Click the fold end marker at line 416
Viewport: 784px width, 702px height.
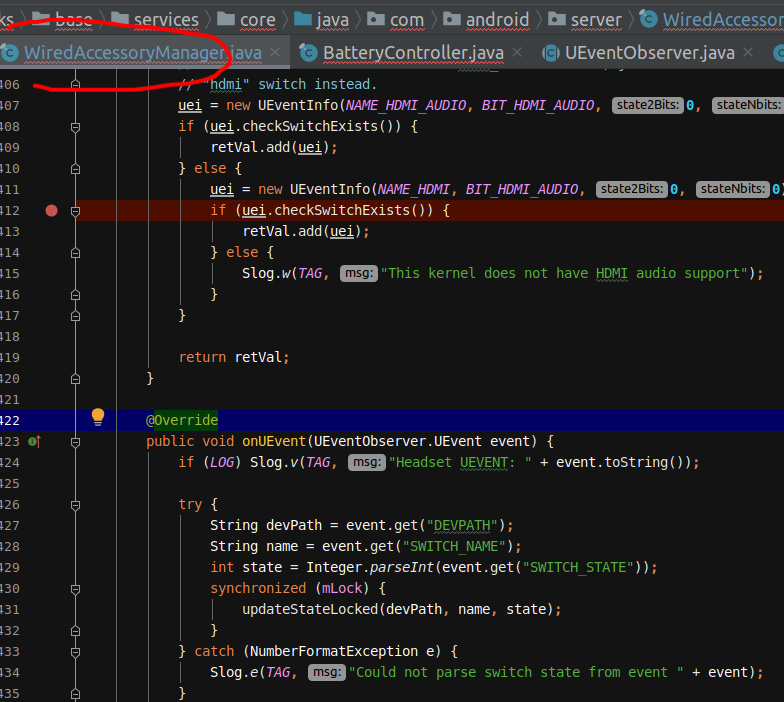76,295
